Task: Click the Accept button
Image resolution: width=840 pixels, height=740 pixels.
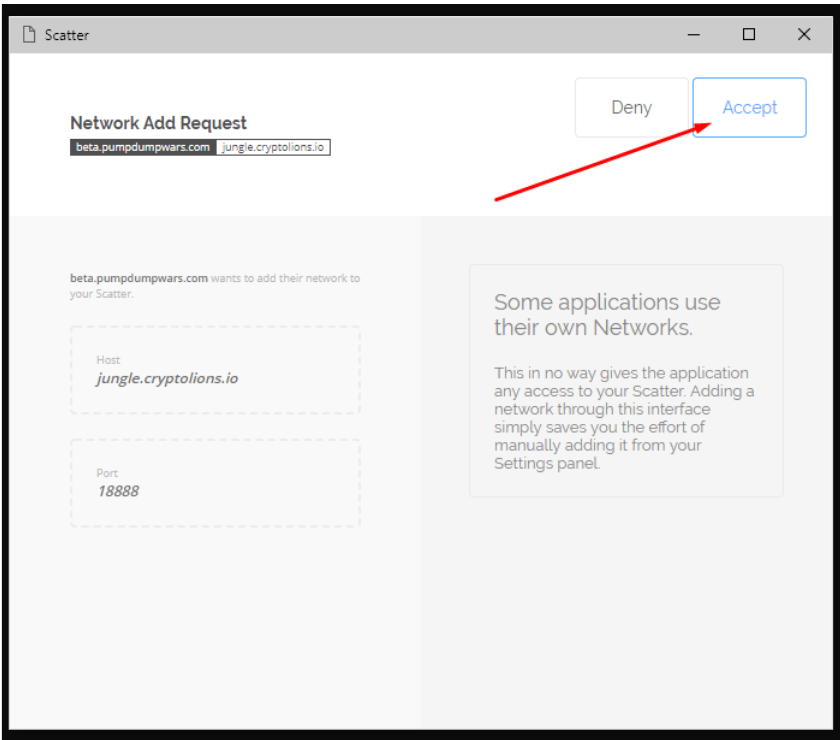Action: click(x=749, y=108)
